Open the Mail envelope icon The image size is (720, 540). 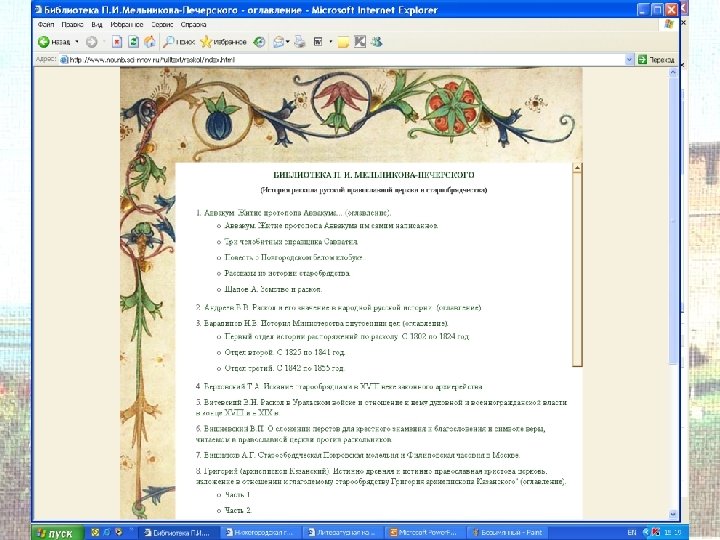point(278,42)
